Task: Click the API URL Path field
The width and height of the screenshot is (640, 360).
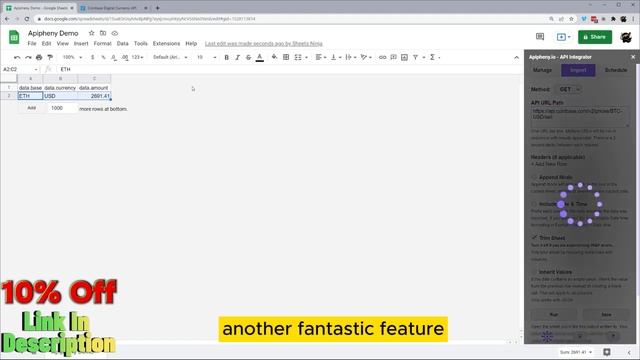Action: tap(580, 116)
